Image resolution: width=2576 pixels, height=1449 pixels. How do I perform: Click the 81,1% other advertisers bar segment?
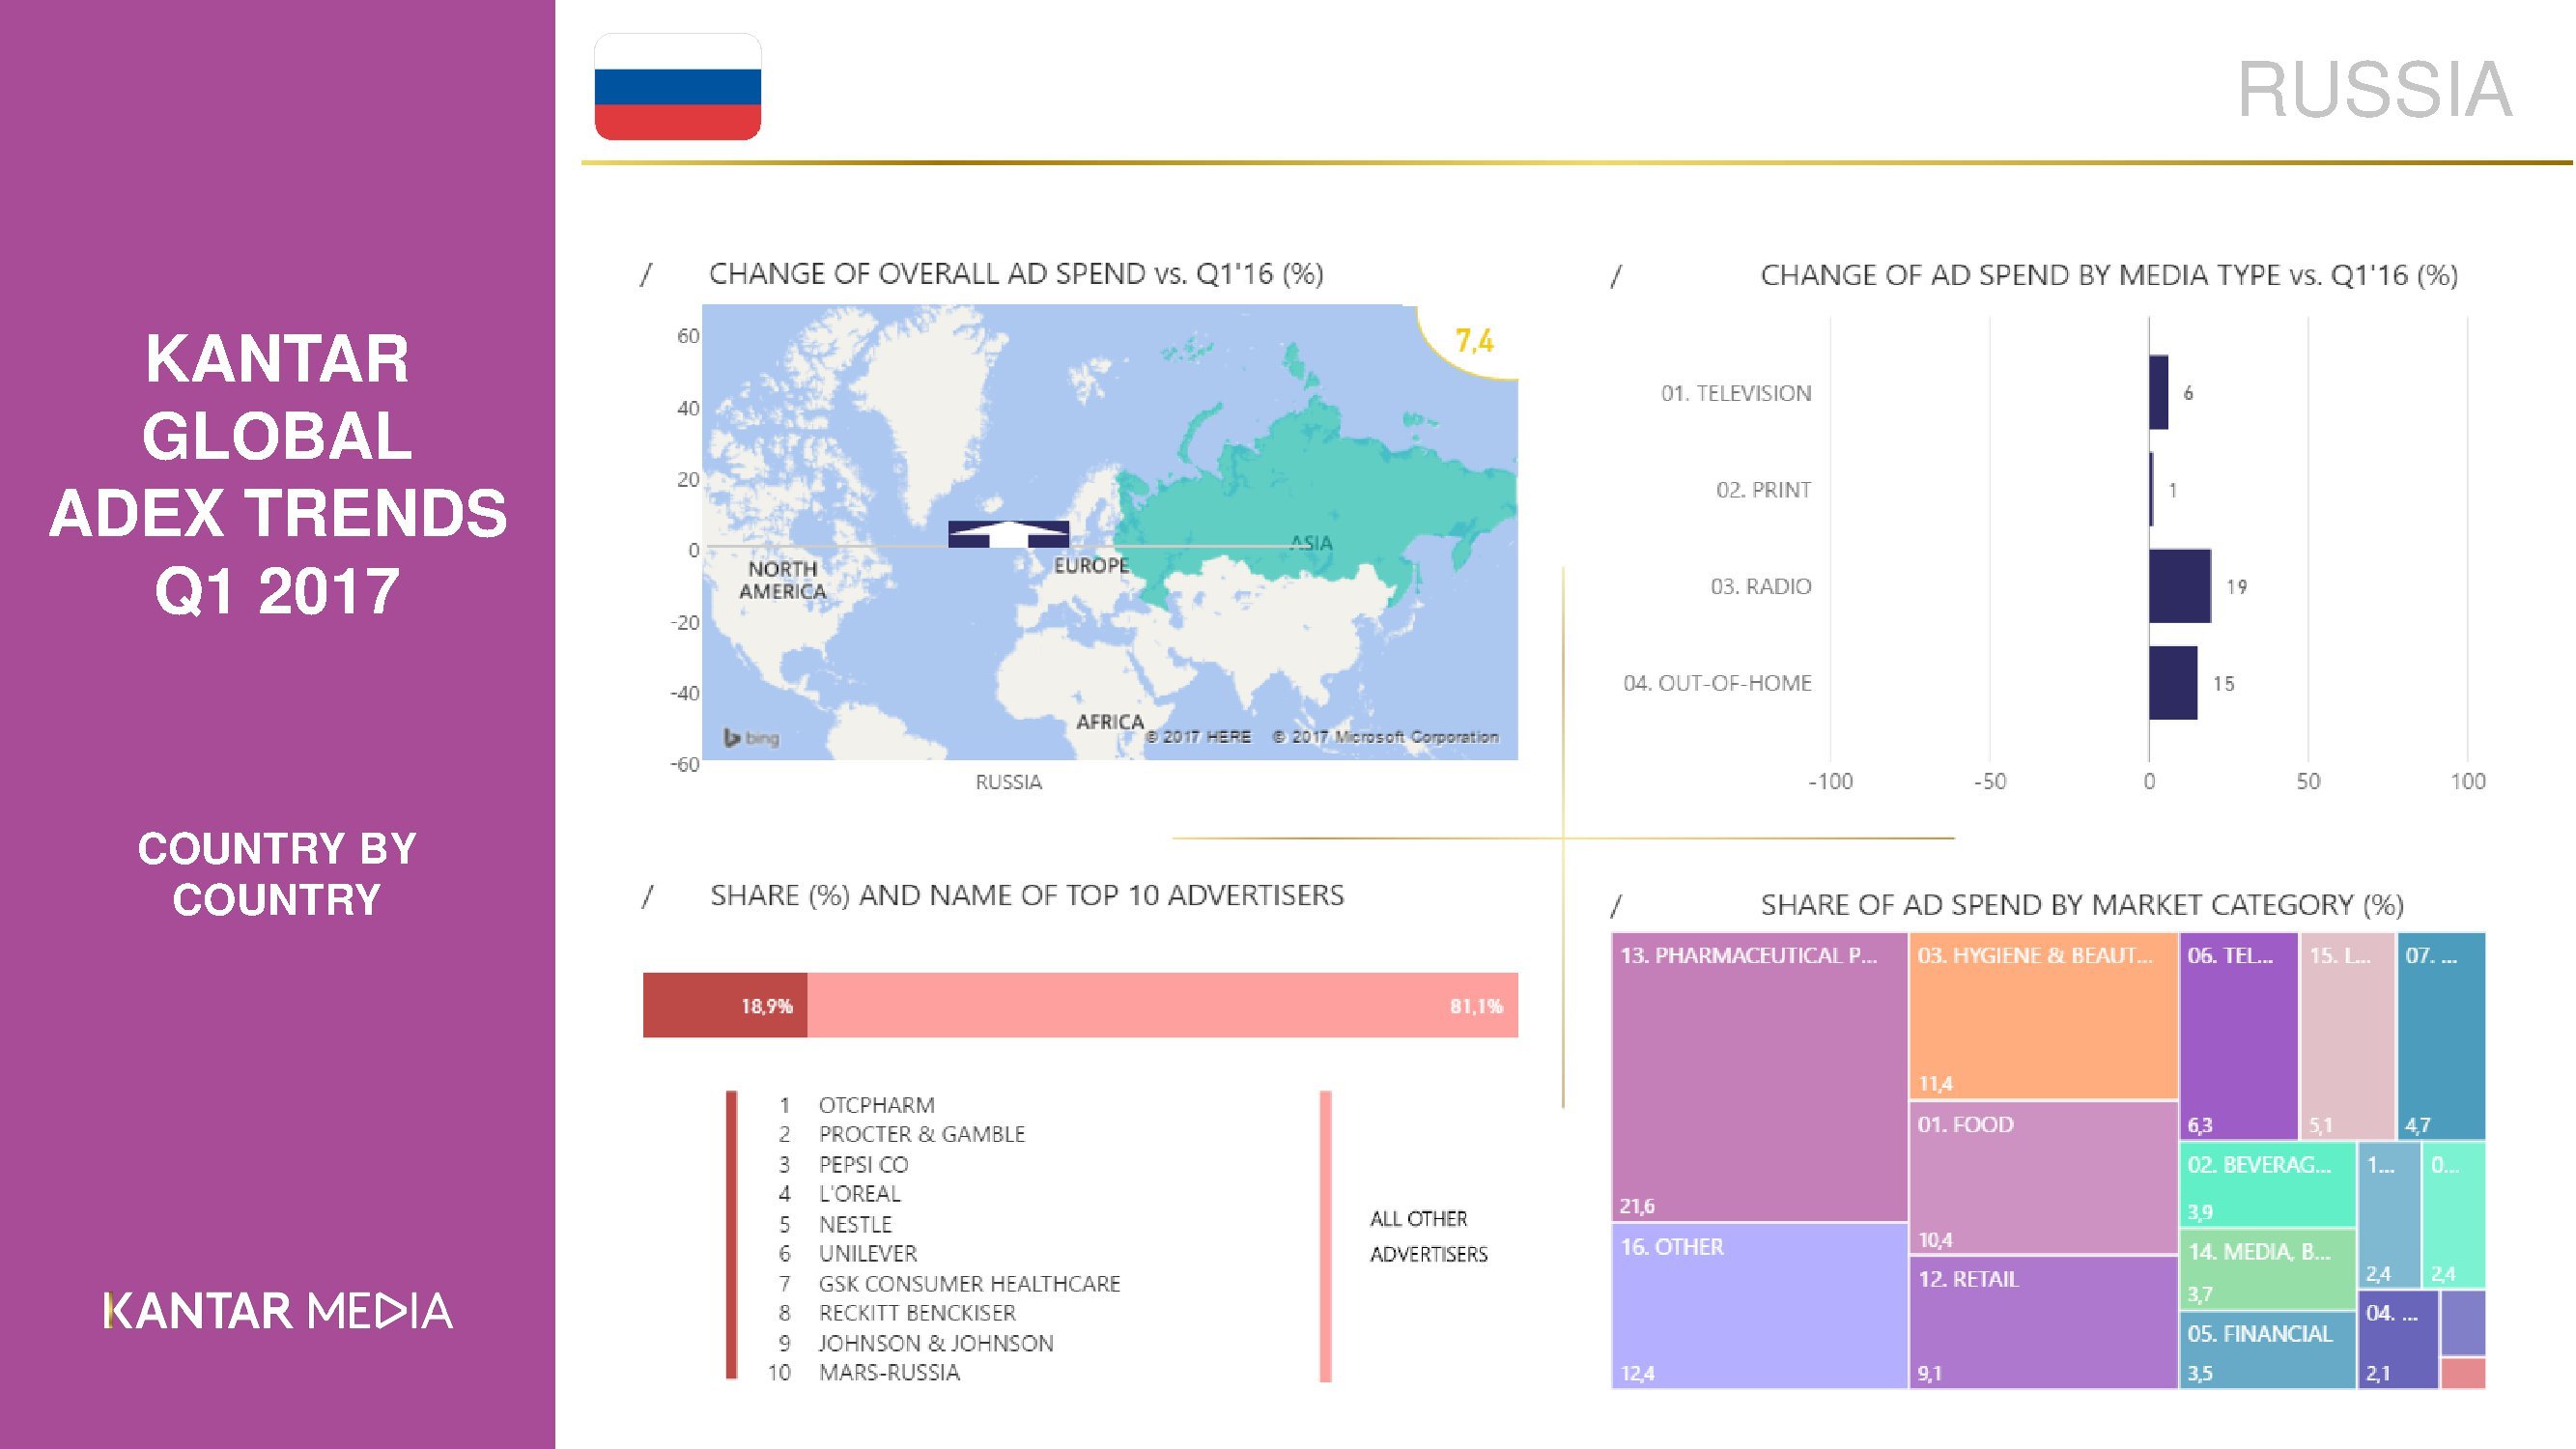(1163, 1005)
